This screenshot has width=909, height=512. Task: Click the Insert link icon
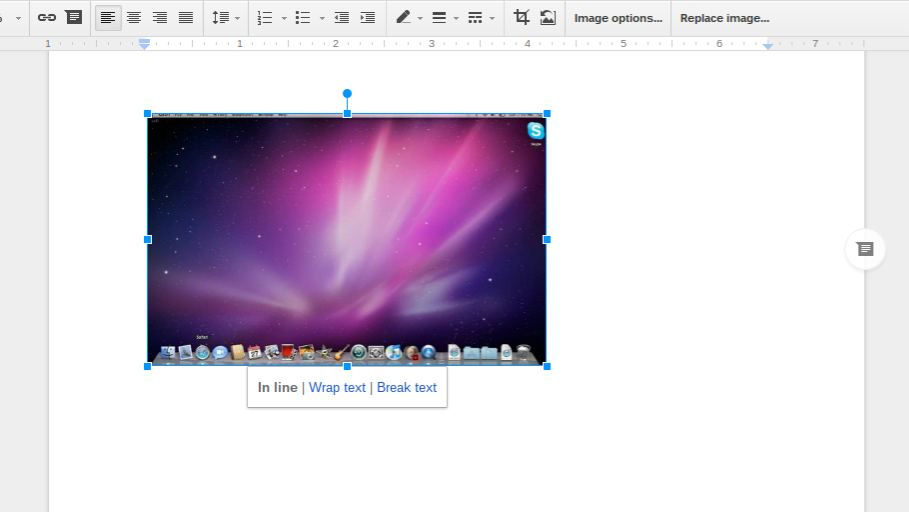(46, 17)
